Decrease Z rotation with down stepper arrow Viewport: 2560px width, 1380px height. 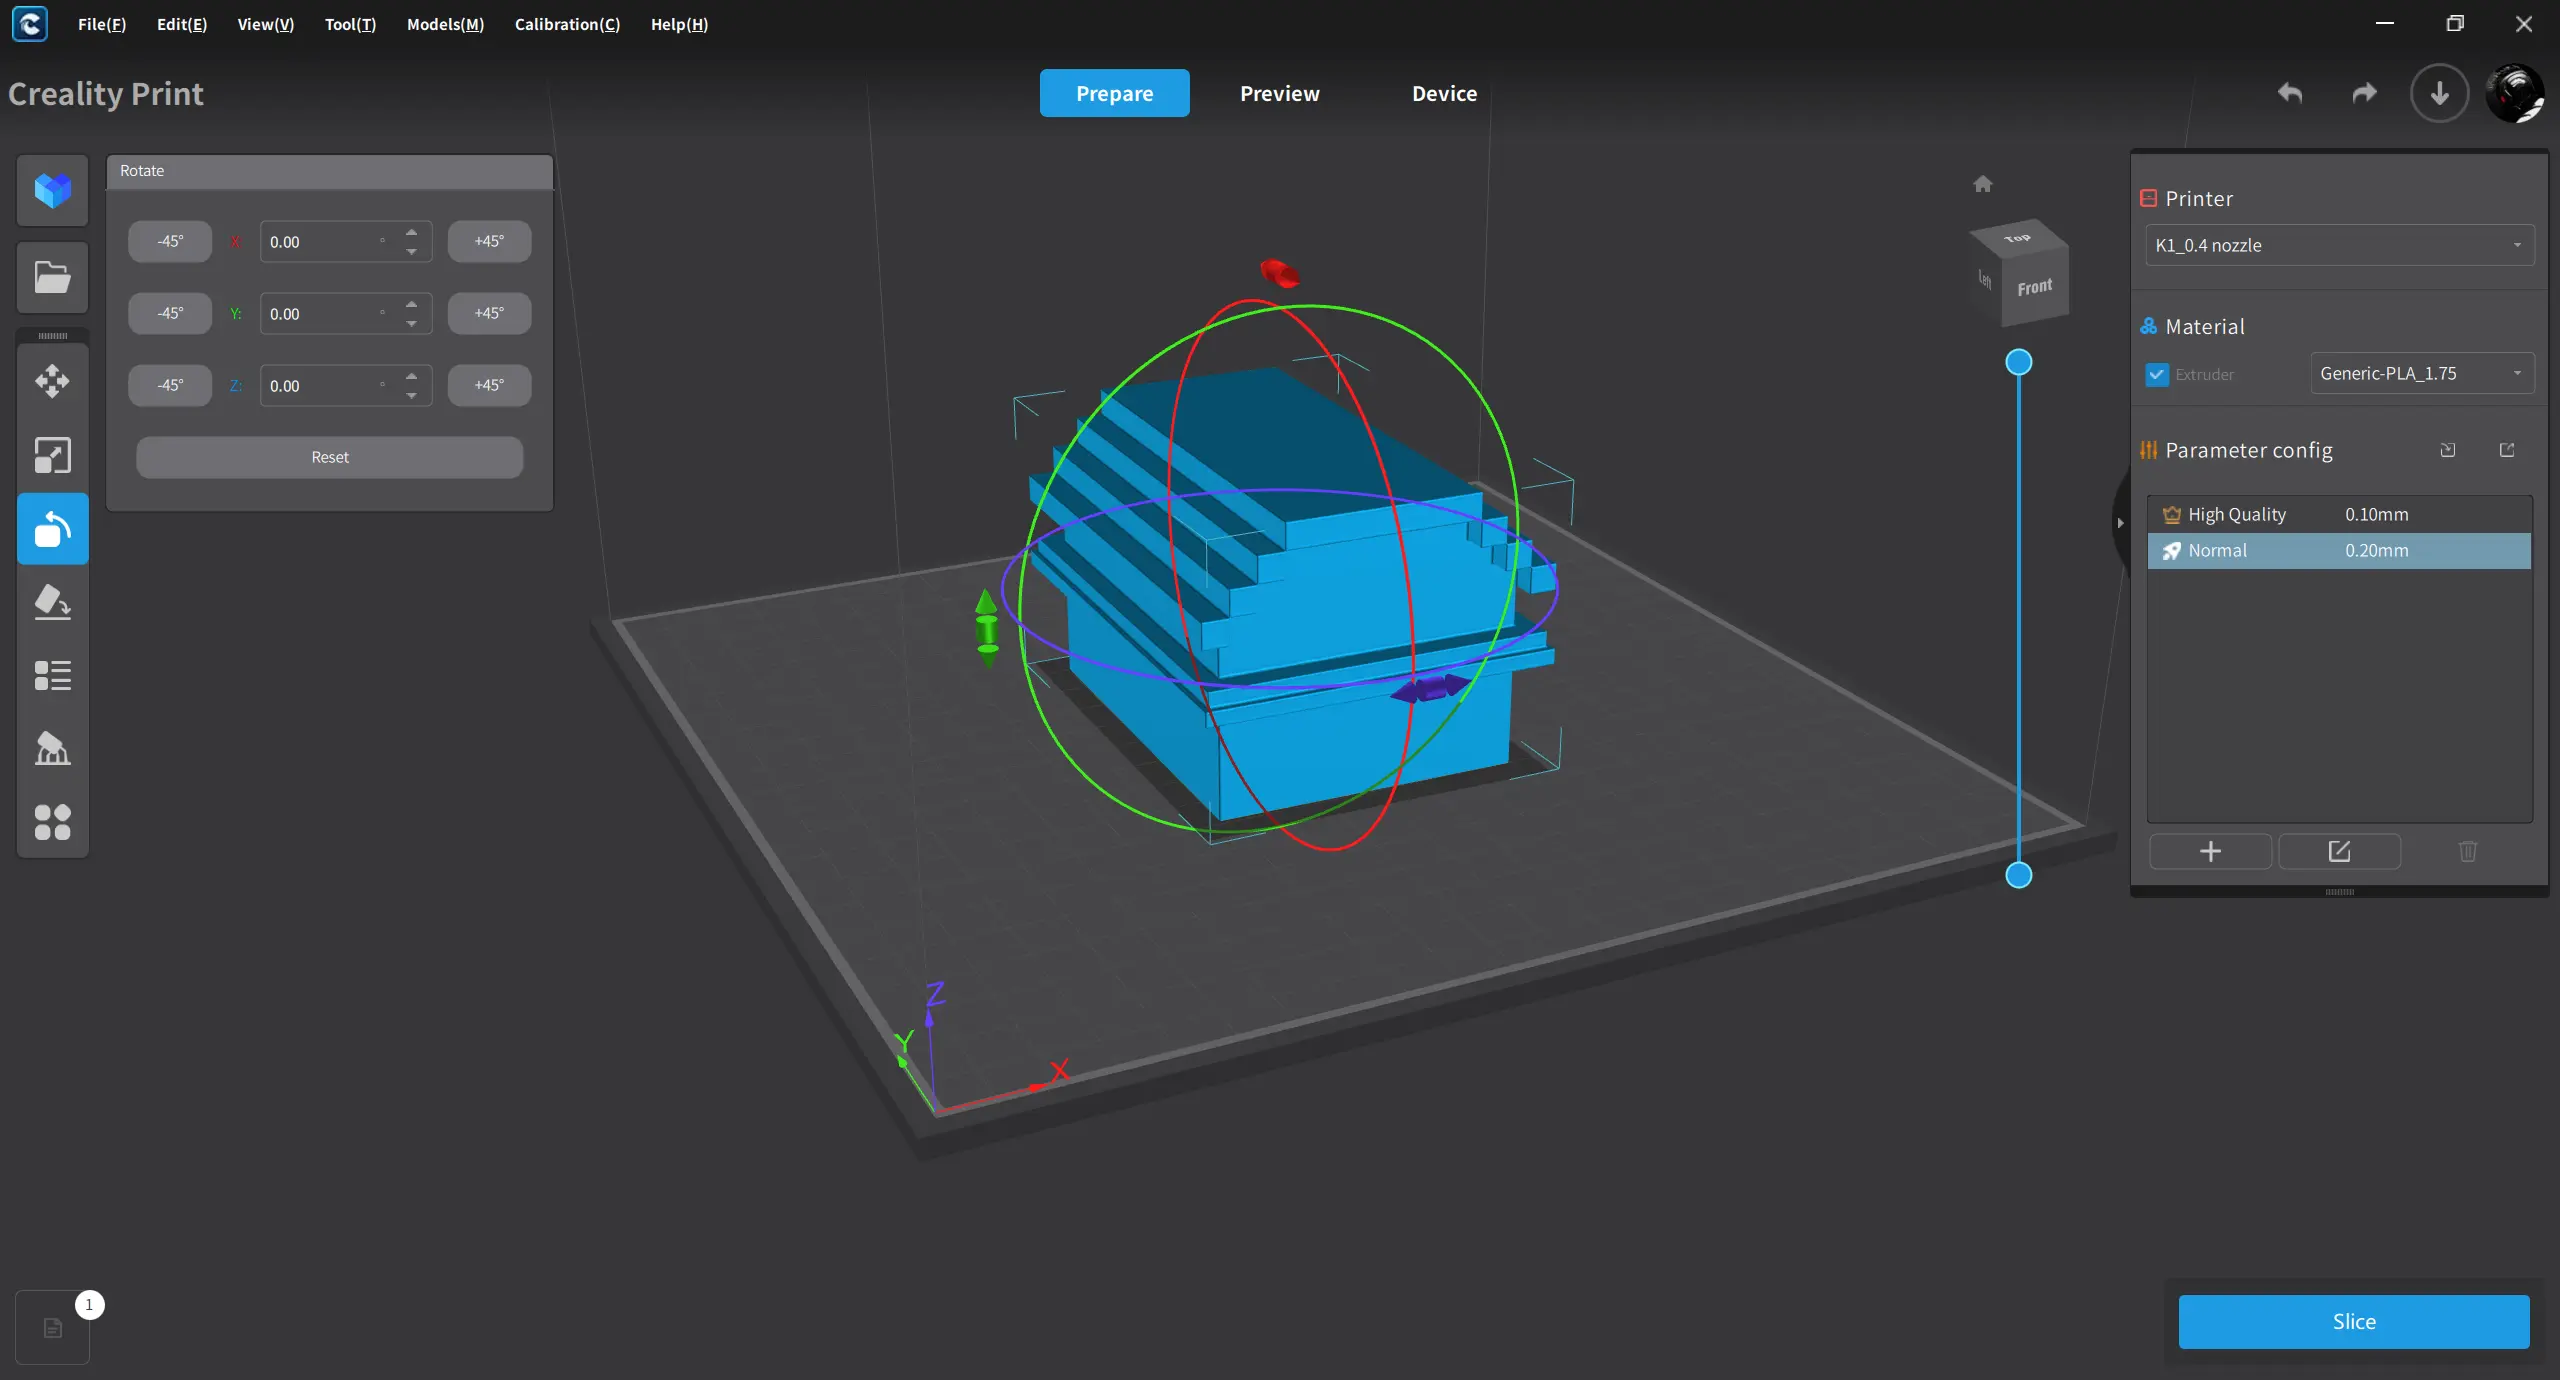coord(411,395)
